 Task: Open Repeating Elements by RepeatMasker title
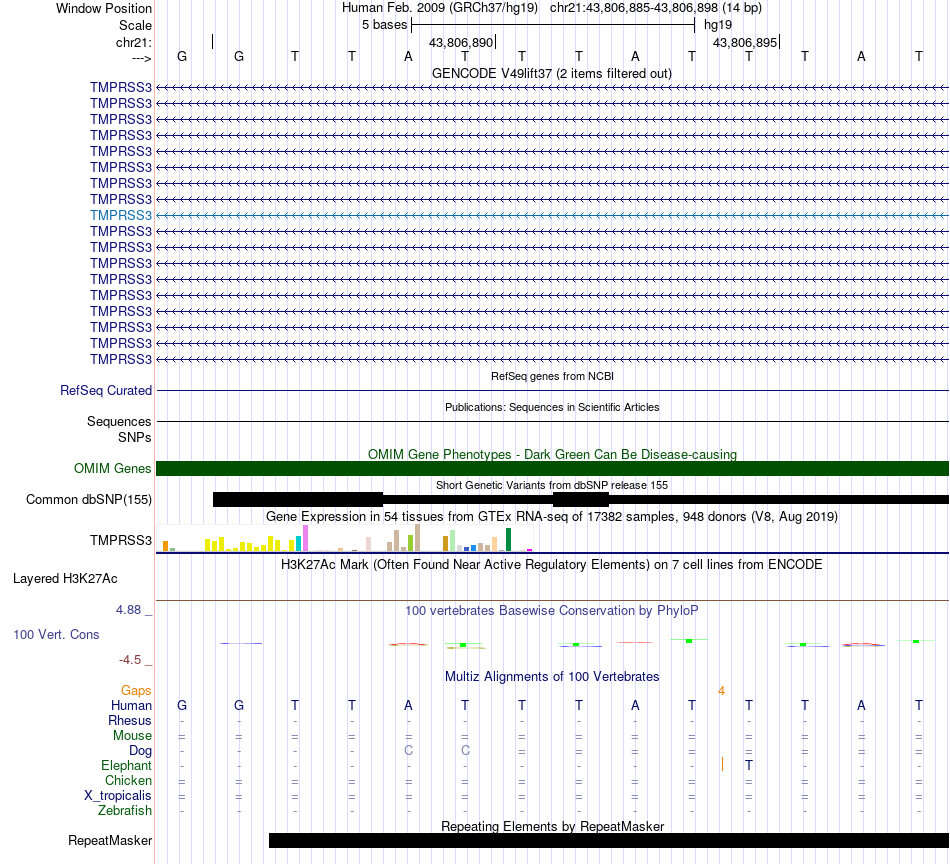pyautogui.click(x=552, y=826)
